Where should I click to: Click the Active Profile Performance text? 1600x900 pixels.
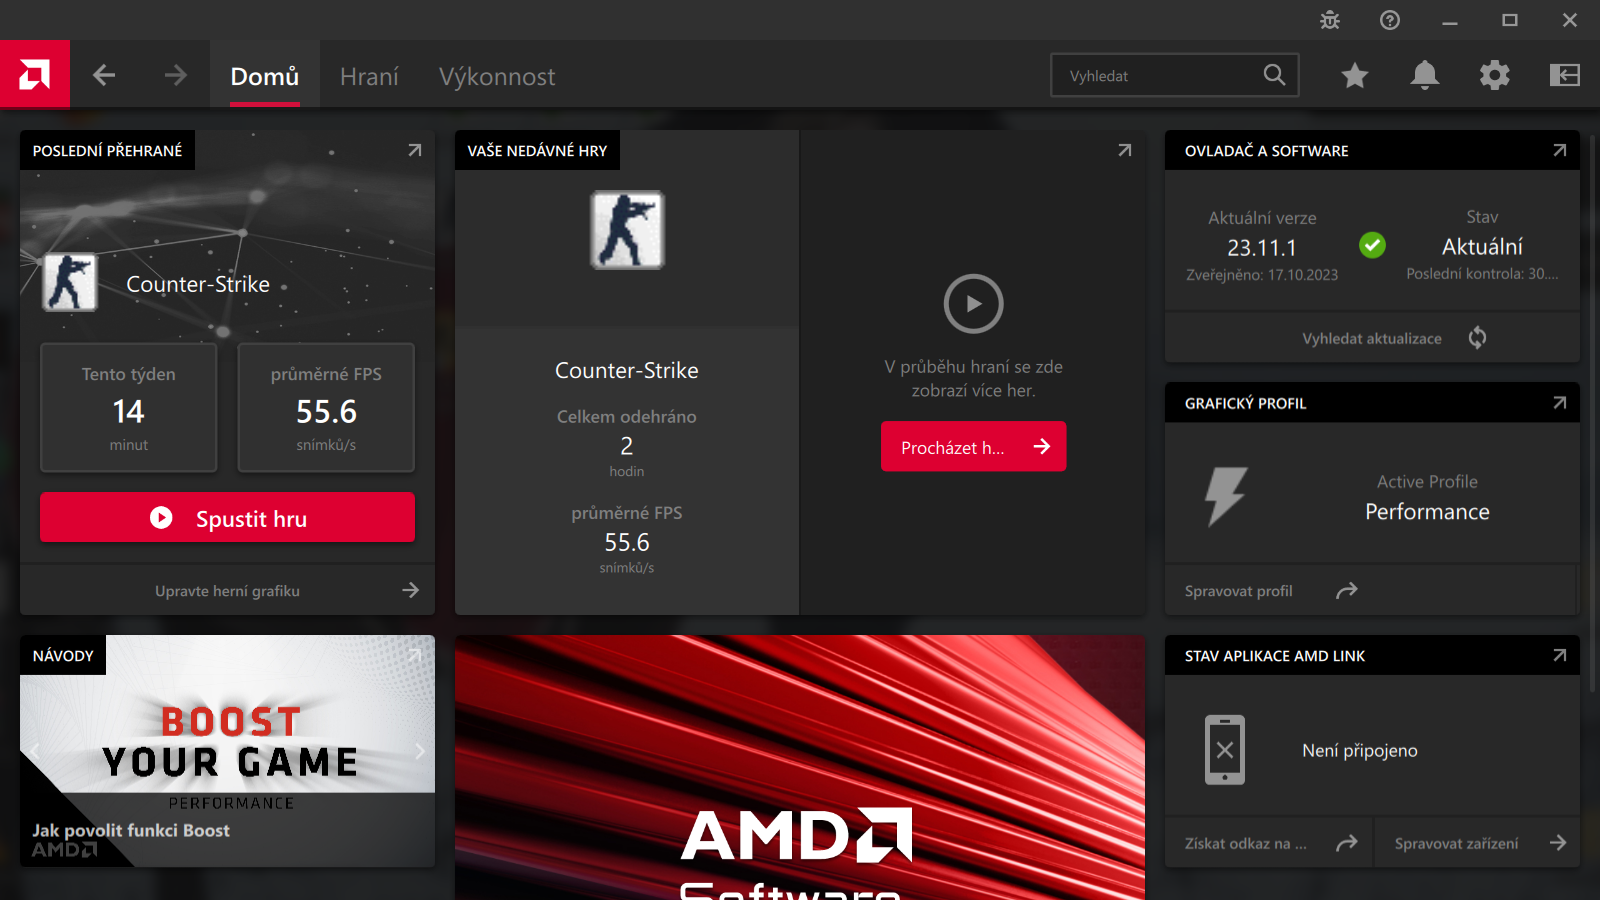[1427, 498]
